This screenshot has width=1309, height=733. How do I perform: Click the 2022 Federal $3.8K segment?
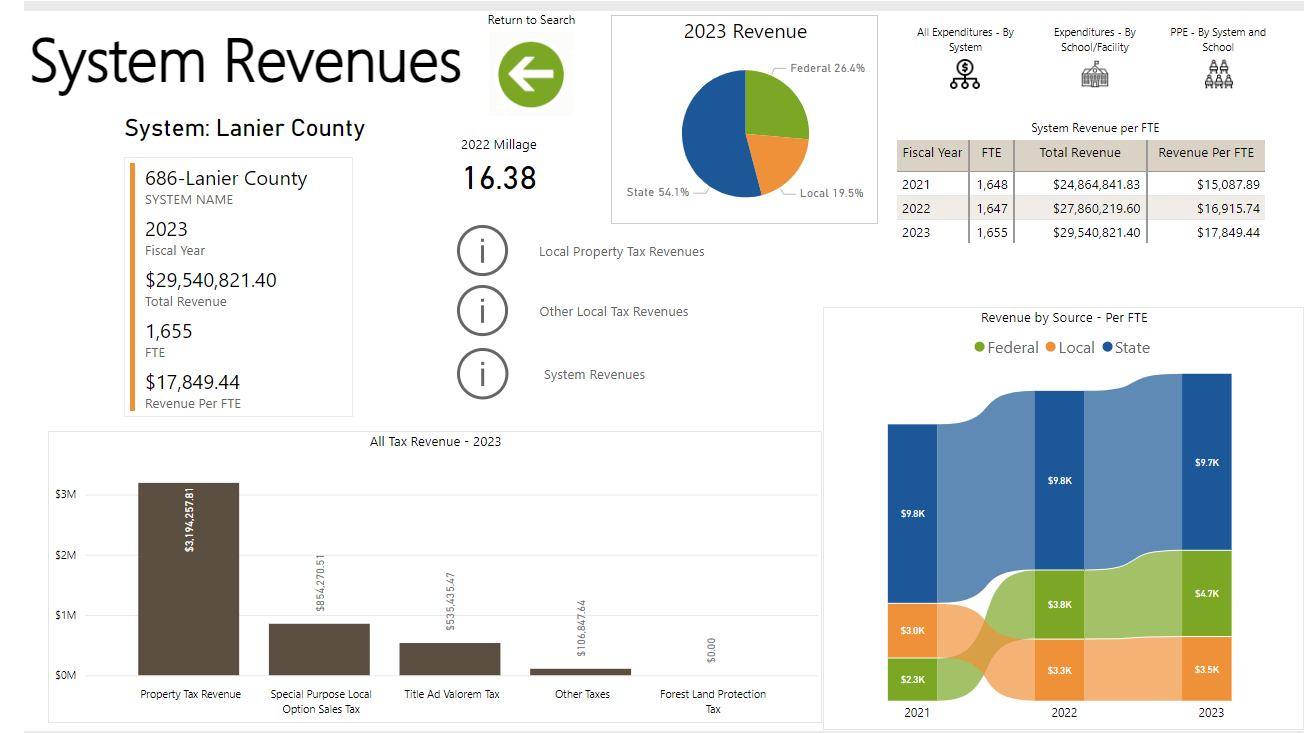1059,604
